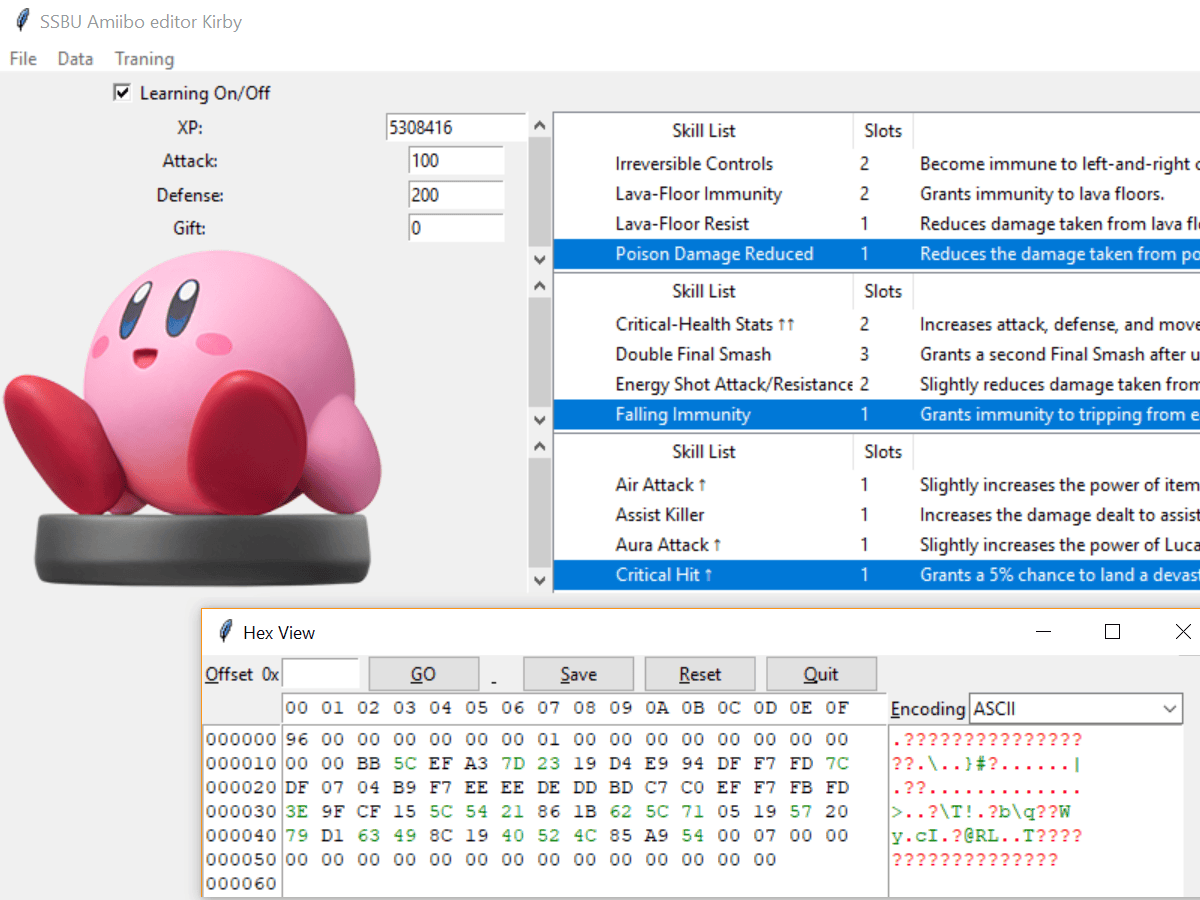Select the Lava-Floor Immunity skill
The width and height of the screenshot is (1200, 900).
(698, 193)
